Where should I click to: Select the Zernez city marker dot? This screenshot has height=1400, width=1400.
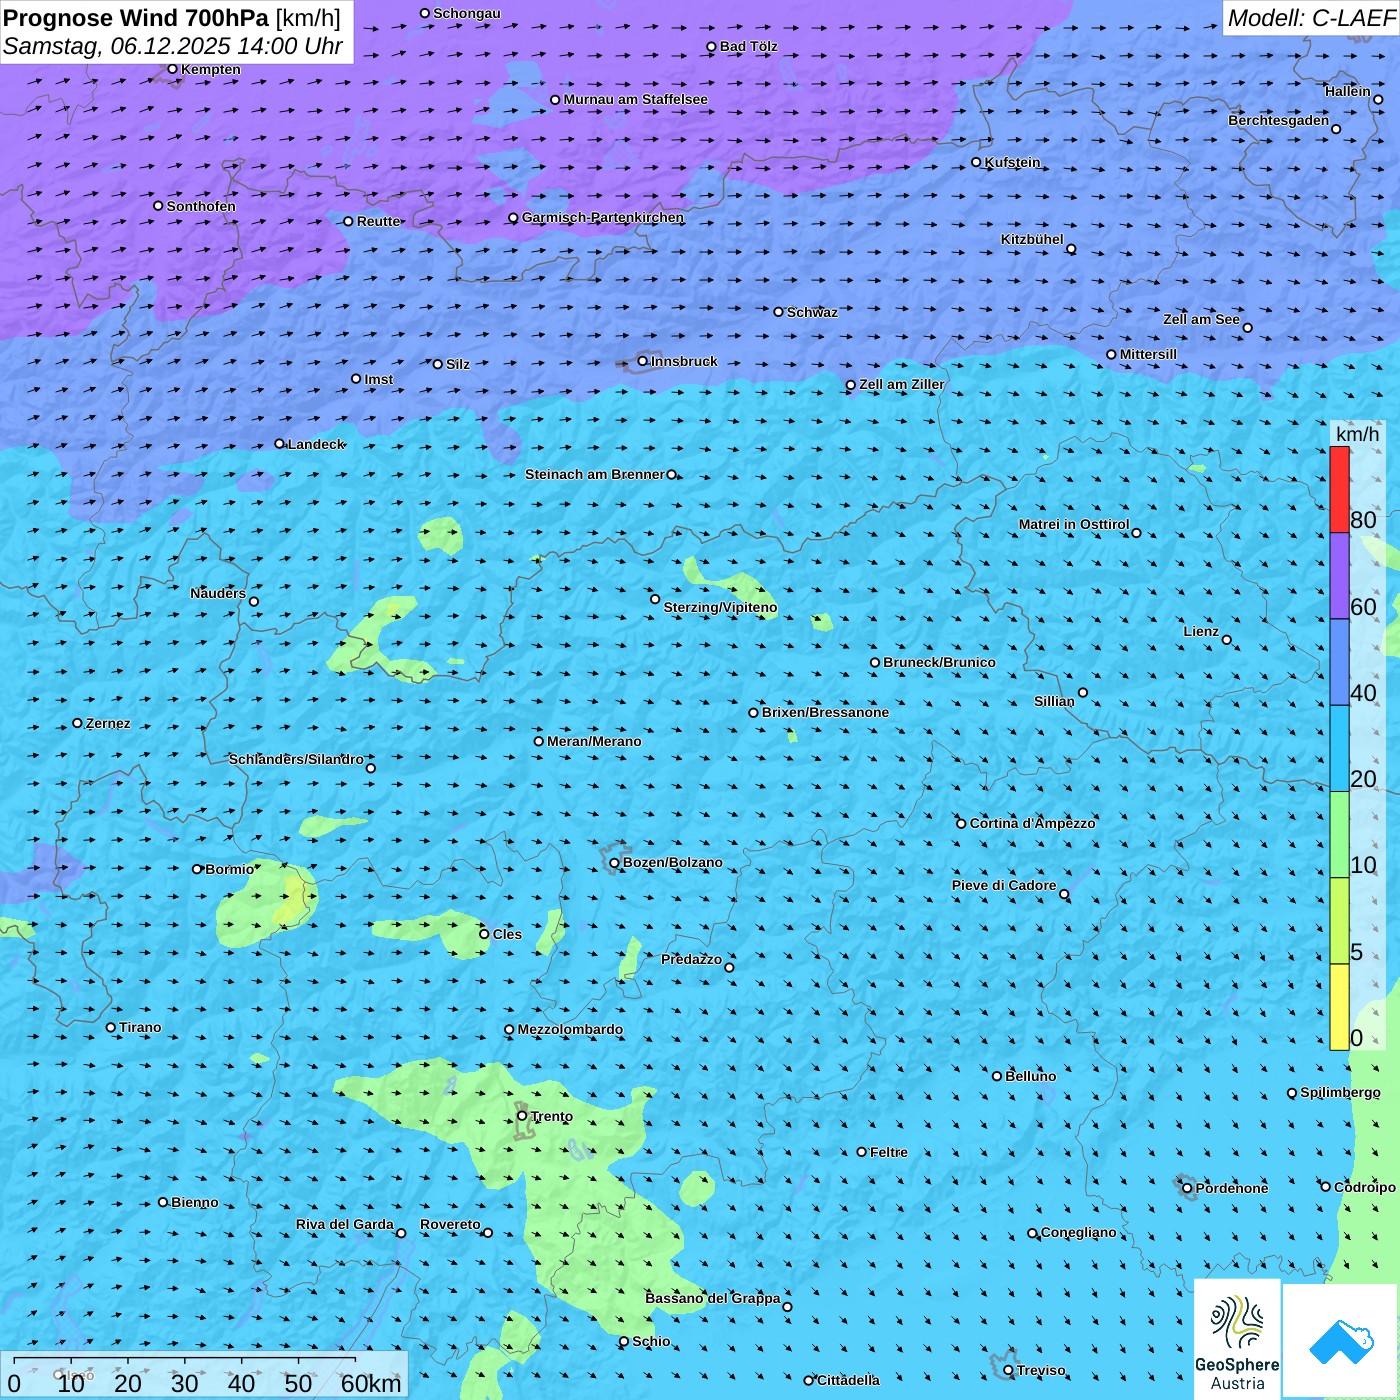click(x=77, y=723)
